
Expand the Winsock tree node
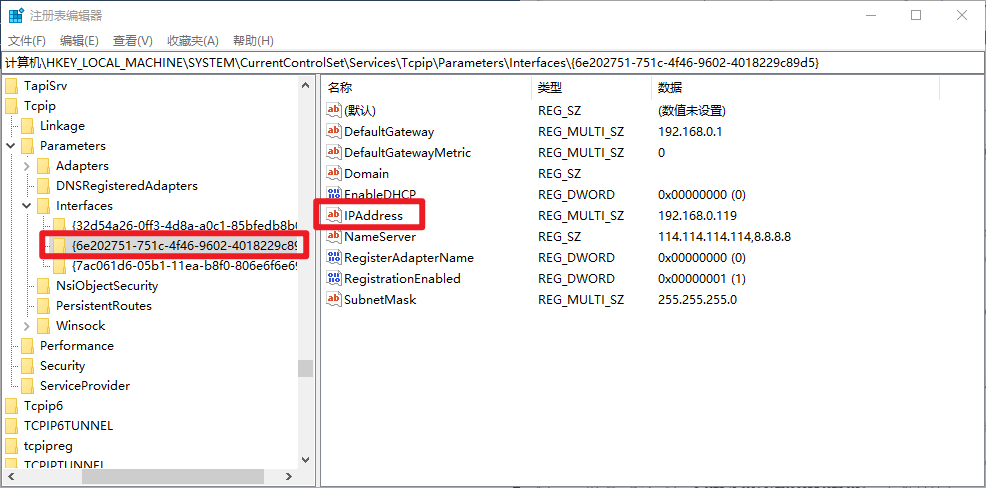[26, 326]
